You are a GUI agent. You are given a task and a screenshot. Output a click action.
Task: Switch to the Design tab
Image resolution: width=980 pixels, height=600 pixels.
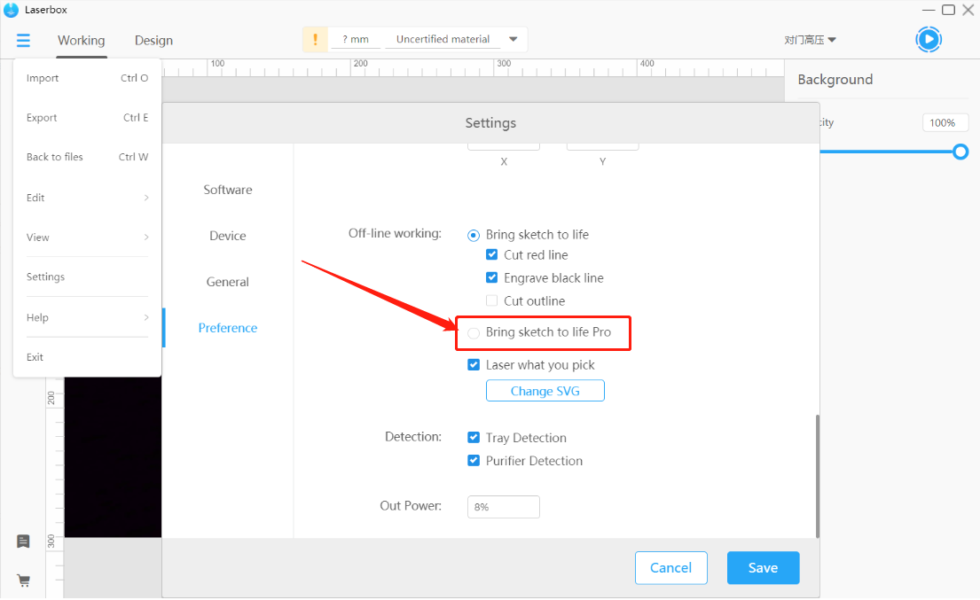tap(154, 41)
